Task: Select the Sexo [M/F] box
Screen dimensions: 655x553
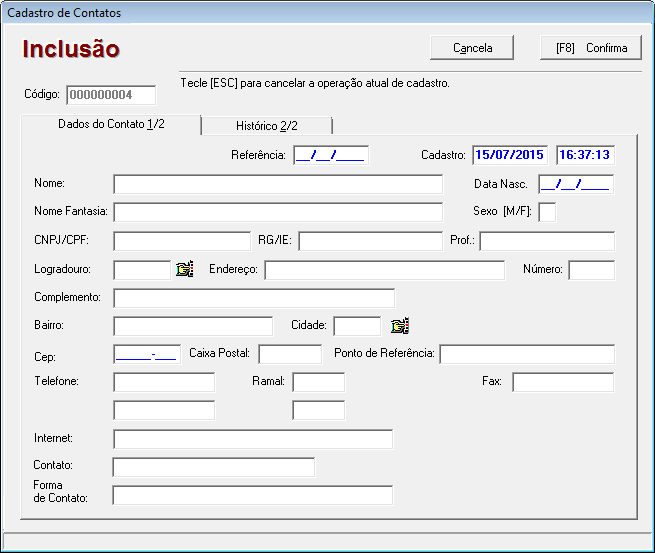Action: point(547,212)
